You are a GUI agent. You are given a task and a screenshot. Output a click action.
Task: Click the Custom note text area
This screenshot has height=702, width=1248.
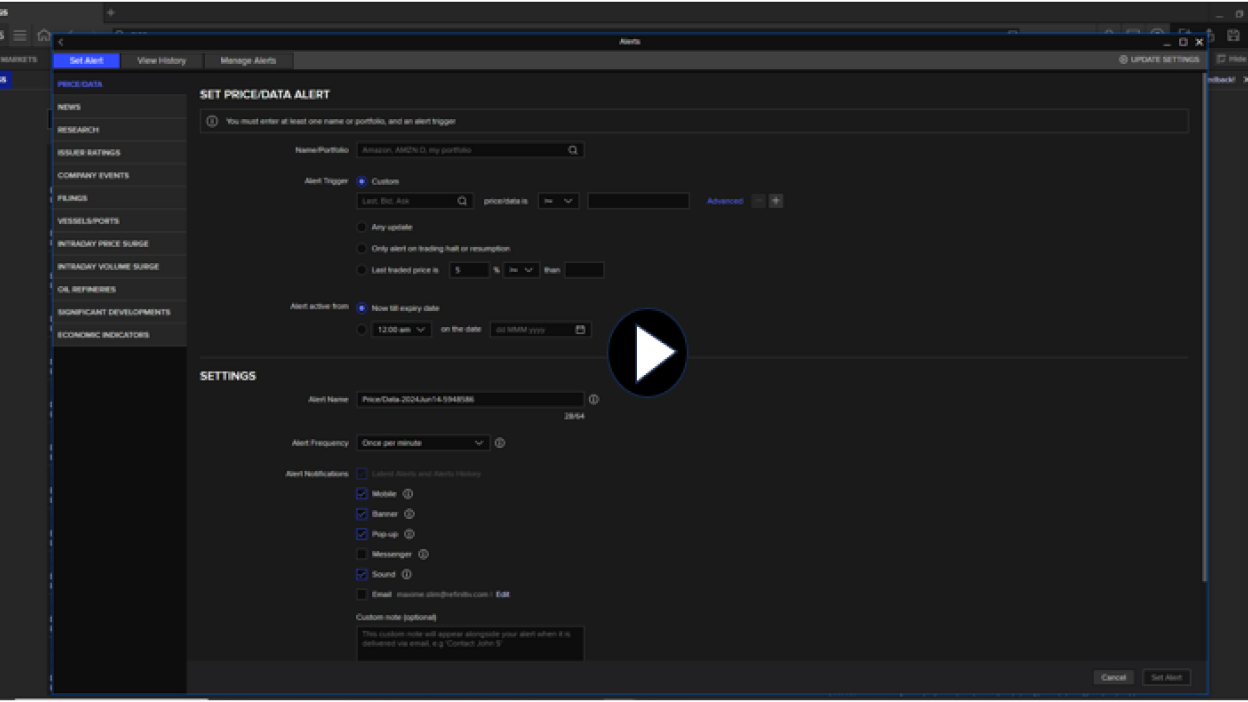pyautogui.click(x=470, y=642)
